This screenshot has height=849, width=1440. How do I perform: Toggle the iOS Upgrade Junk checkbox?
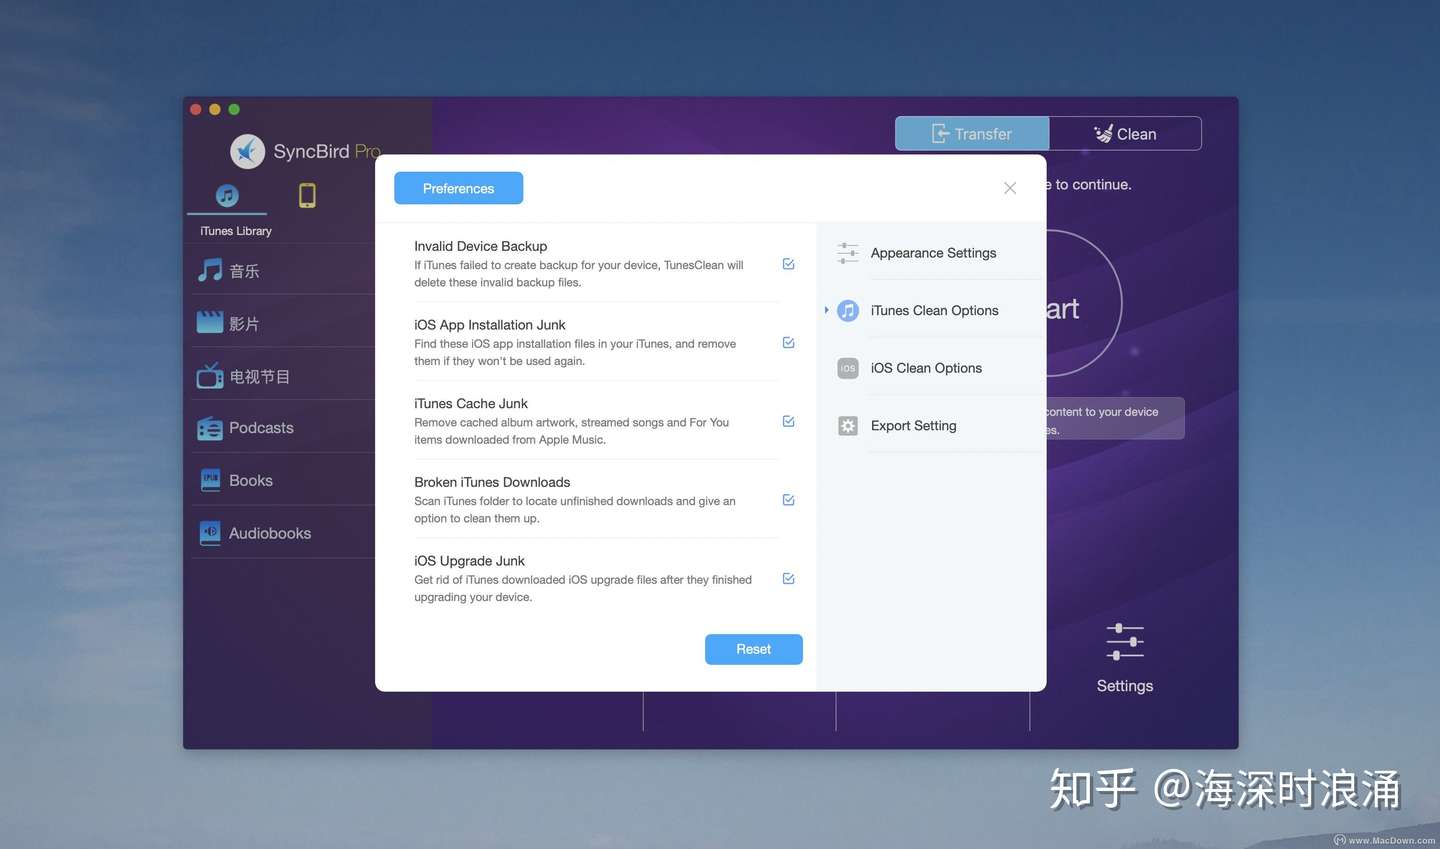[788, 579]
